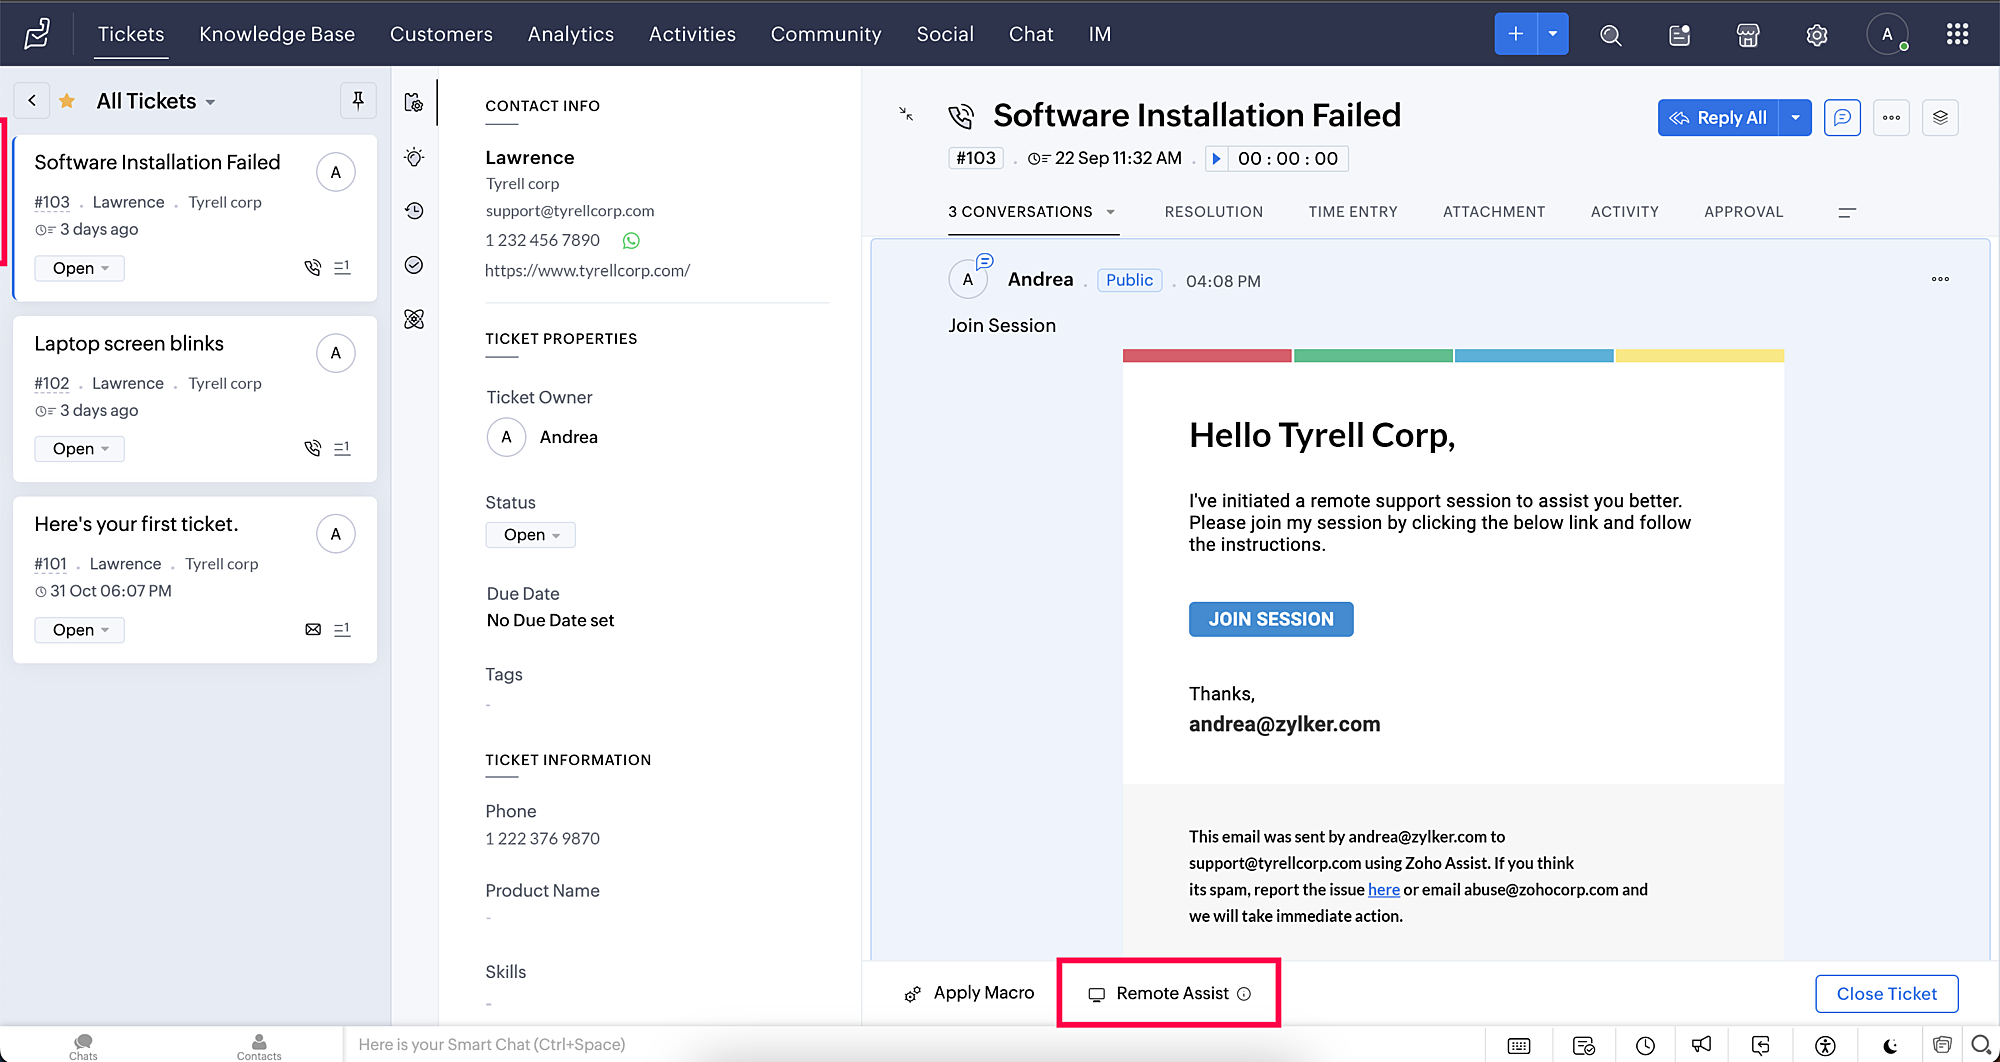
Task: Open the lightbulb insights sidebar icon
Action: 414,157
